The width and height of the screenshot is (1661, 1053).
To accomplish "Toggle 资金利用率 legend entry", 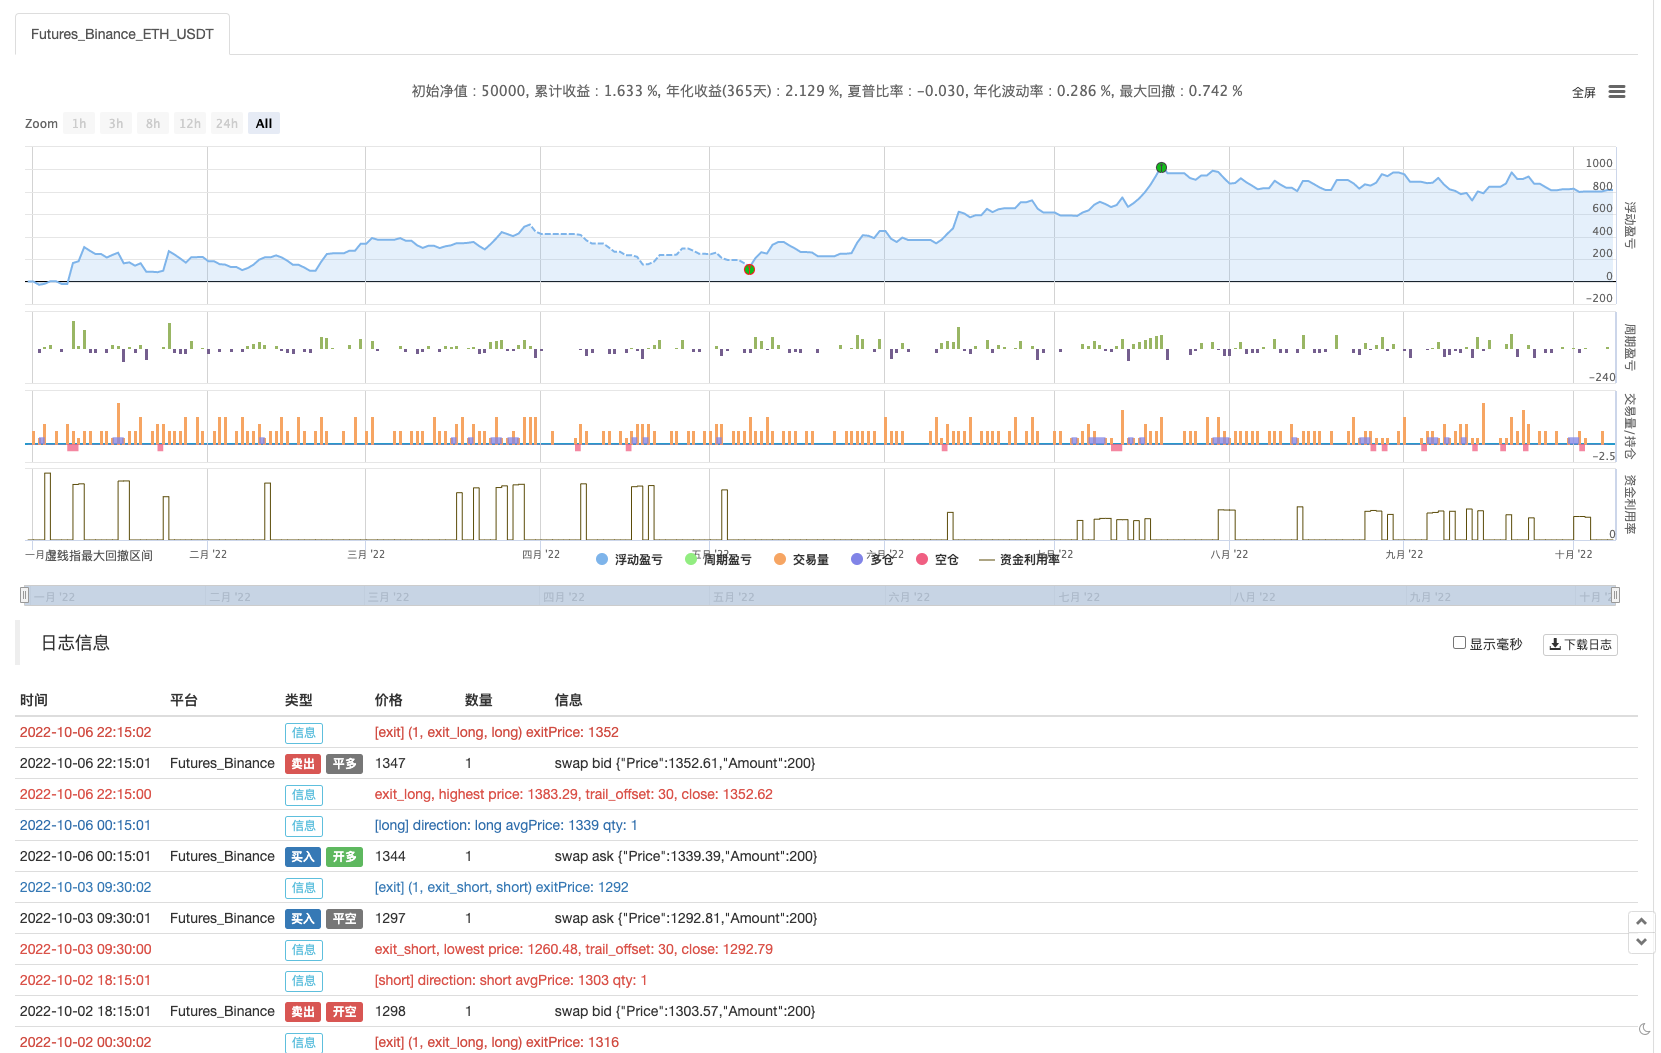I will [1019, 560].
